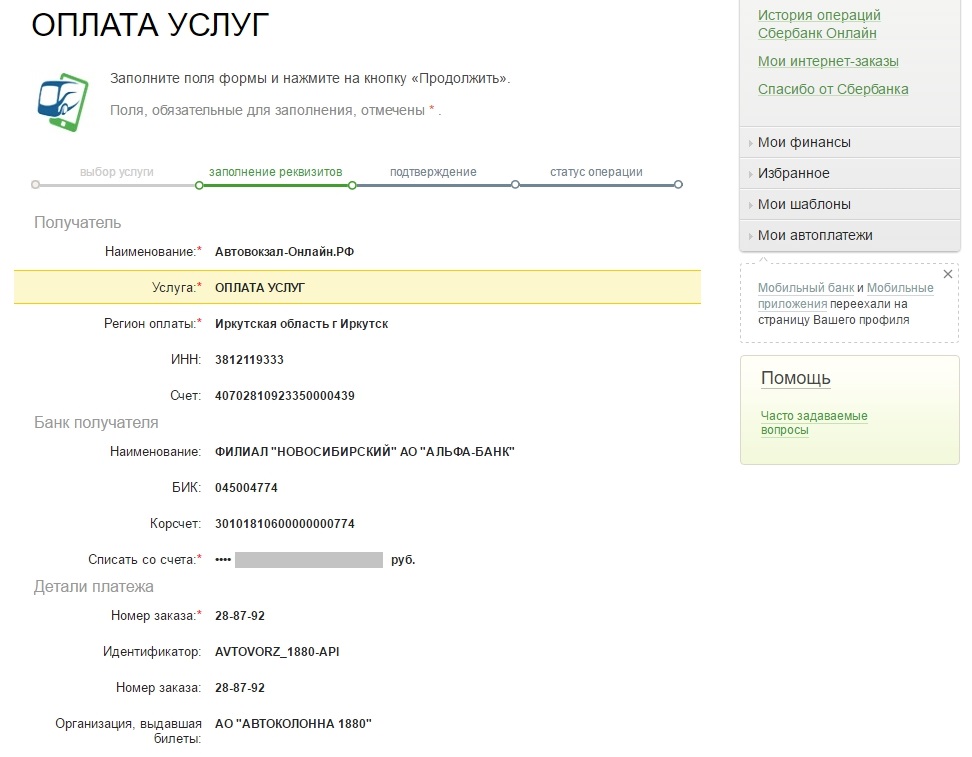
Task: Click account number 40702810923350000439
Action: coord(285,396)
